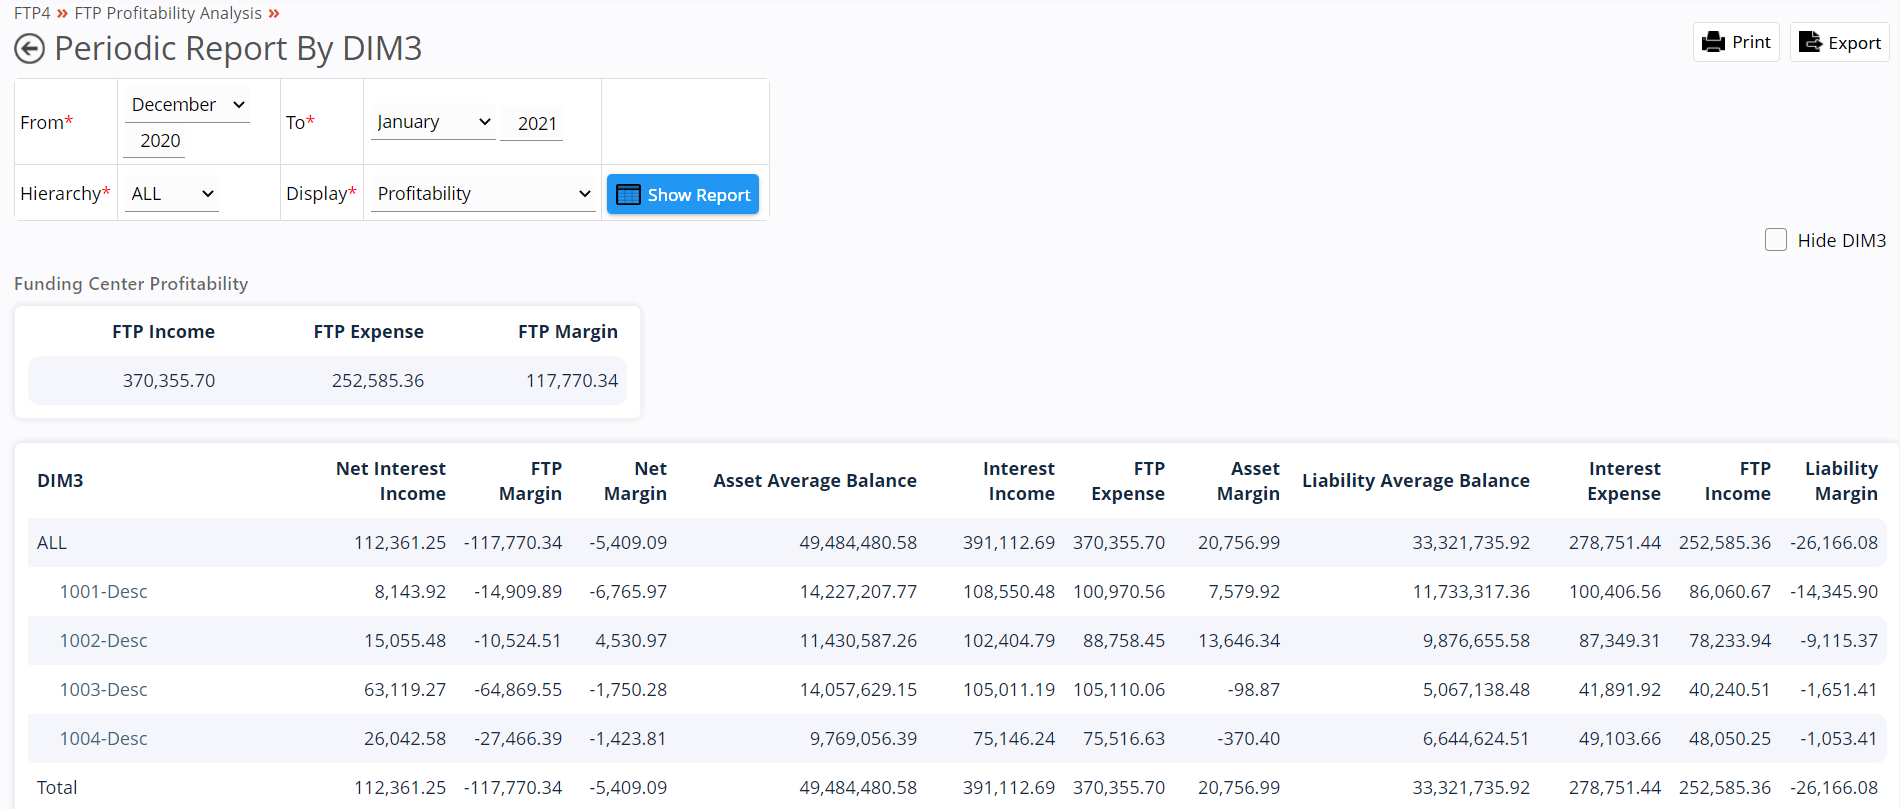This screenshot has height=809, width=1900.
Task: Click the back arrow icon beside the report title
Action: pos(30,48)
